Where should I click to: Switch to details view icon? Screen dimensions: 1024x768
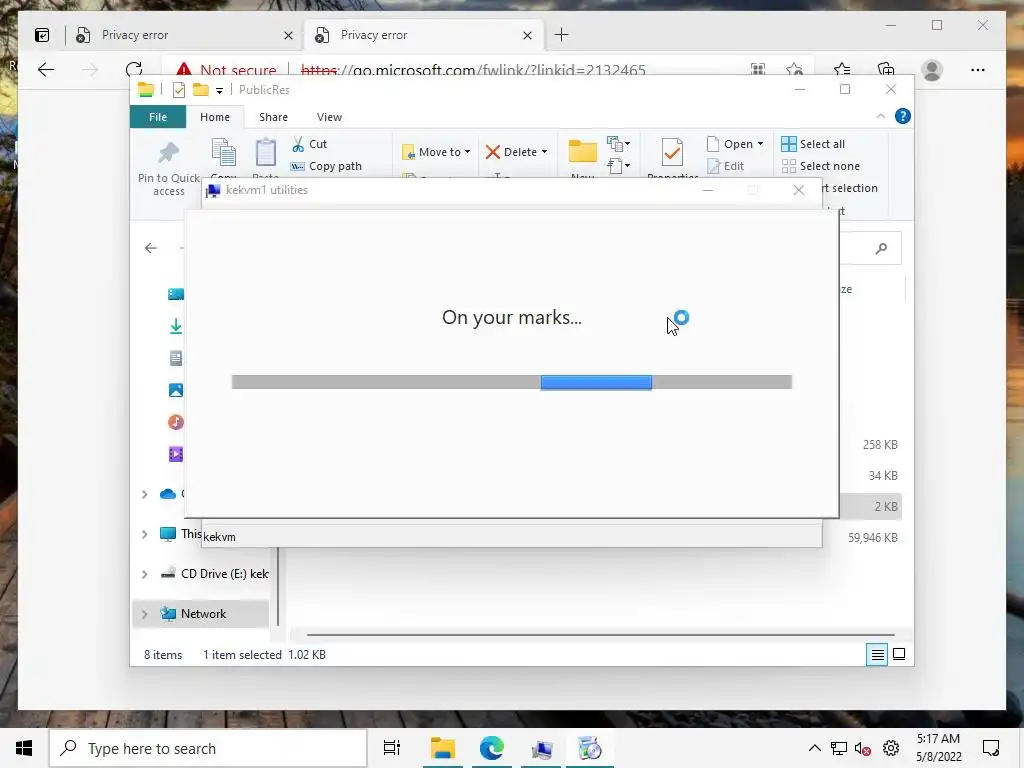(877, 654)
